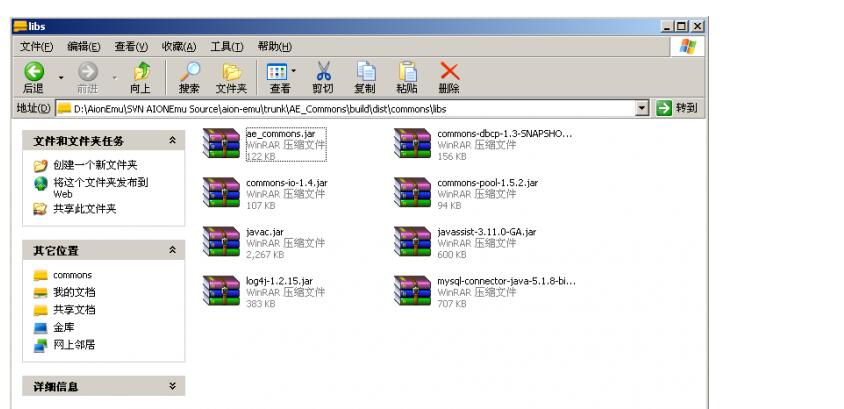Screen dimensions: 844x409
Task: Select the log4j-1.2.15.jar archive icon
Action: coord(221,290)
